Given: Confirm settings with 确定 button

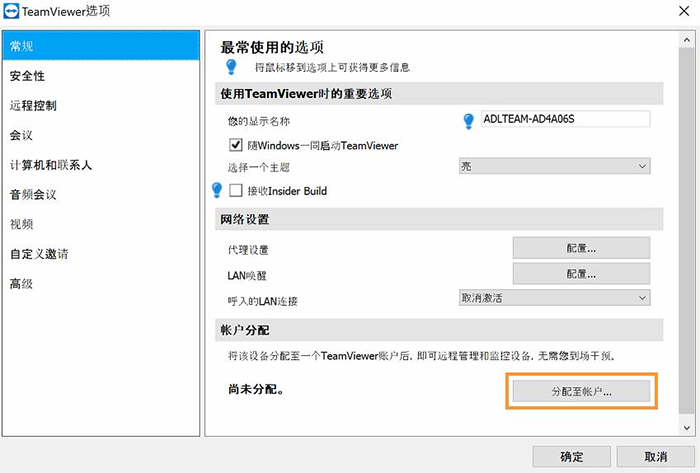Looking at the screenshot, I should [x=571, y=457].
